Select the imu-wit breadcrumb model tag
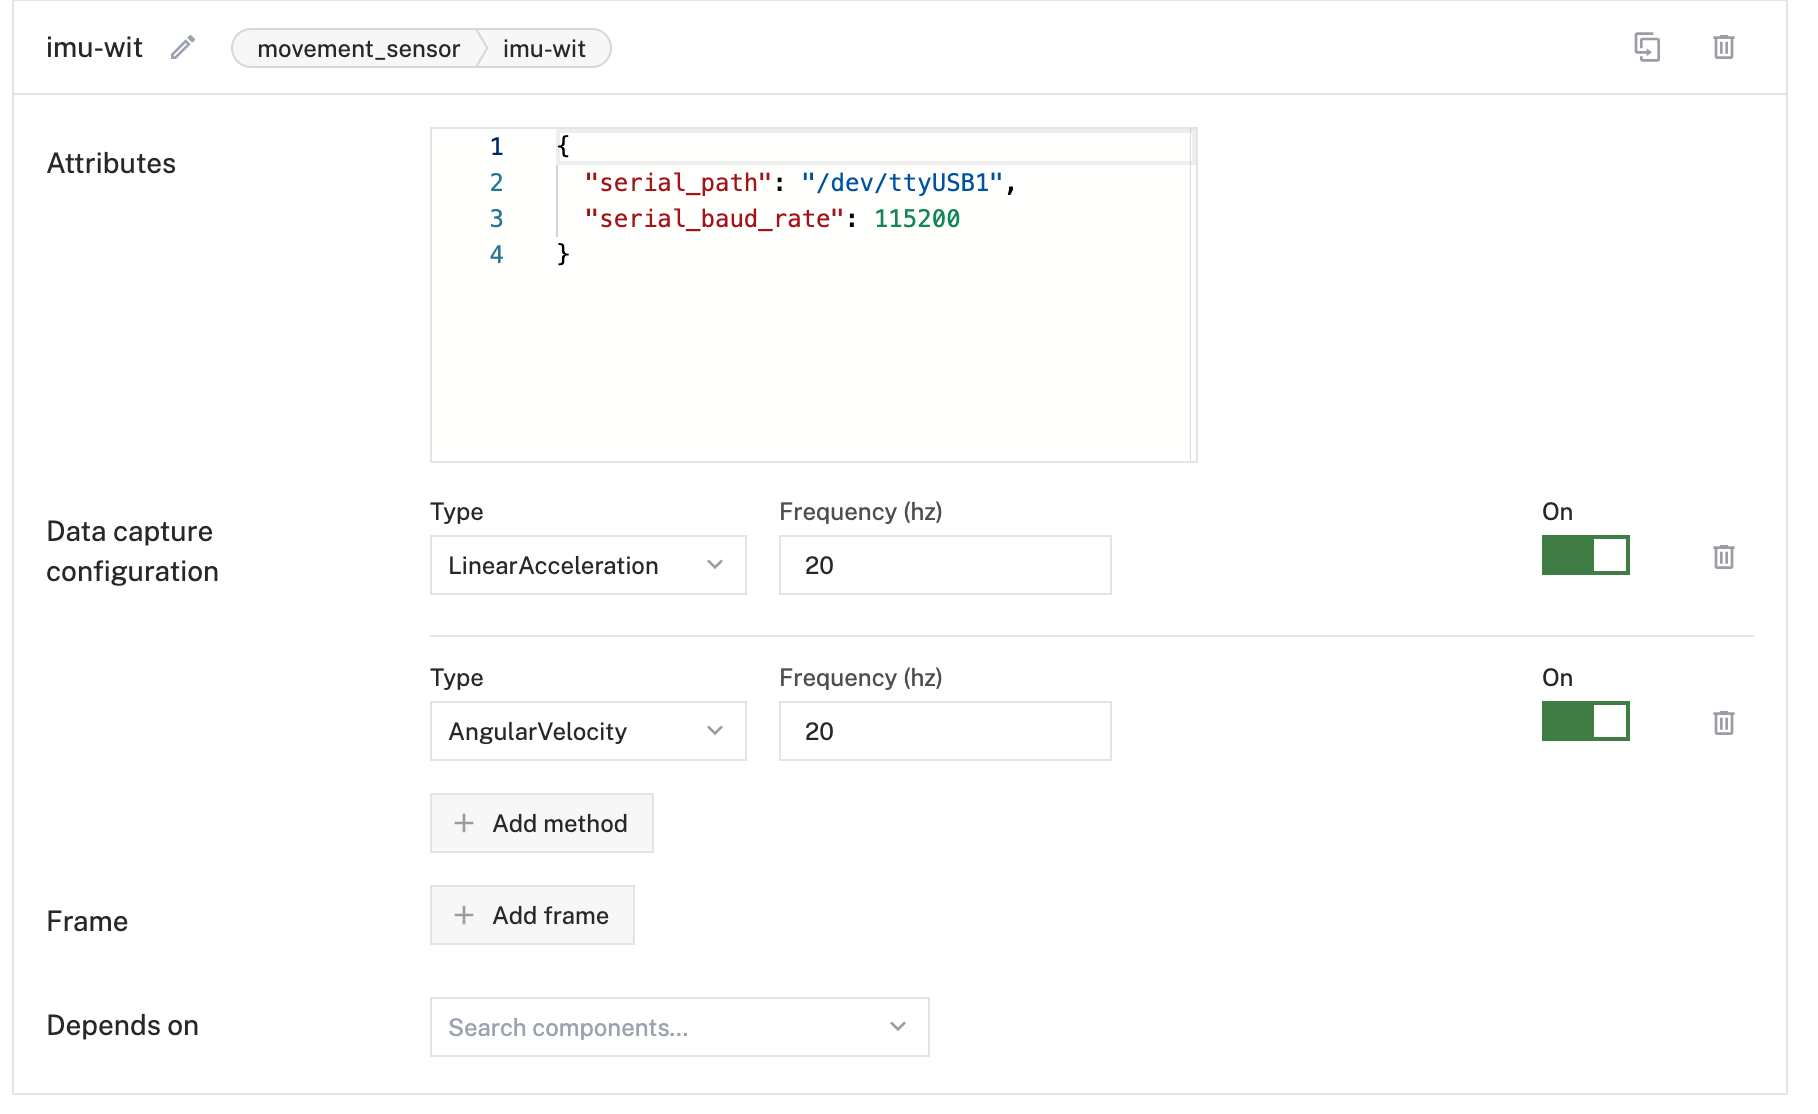 544,49
